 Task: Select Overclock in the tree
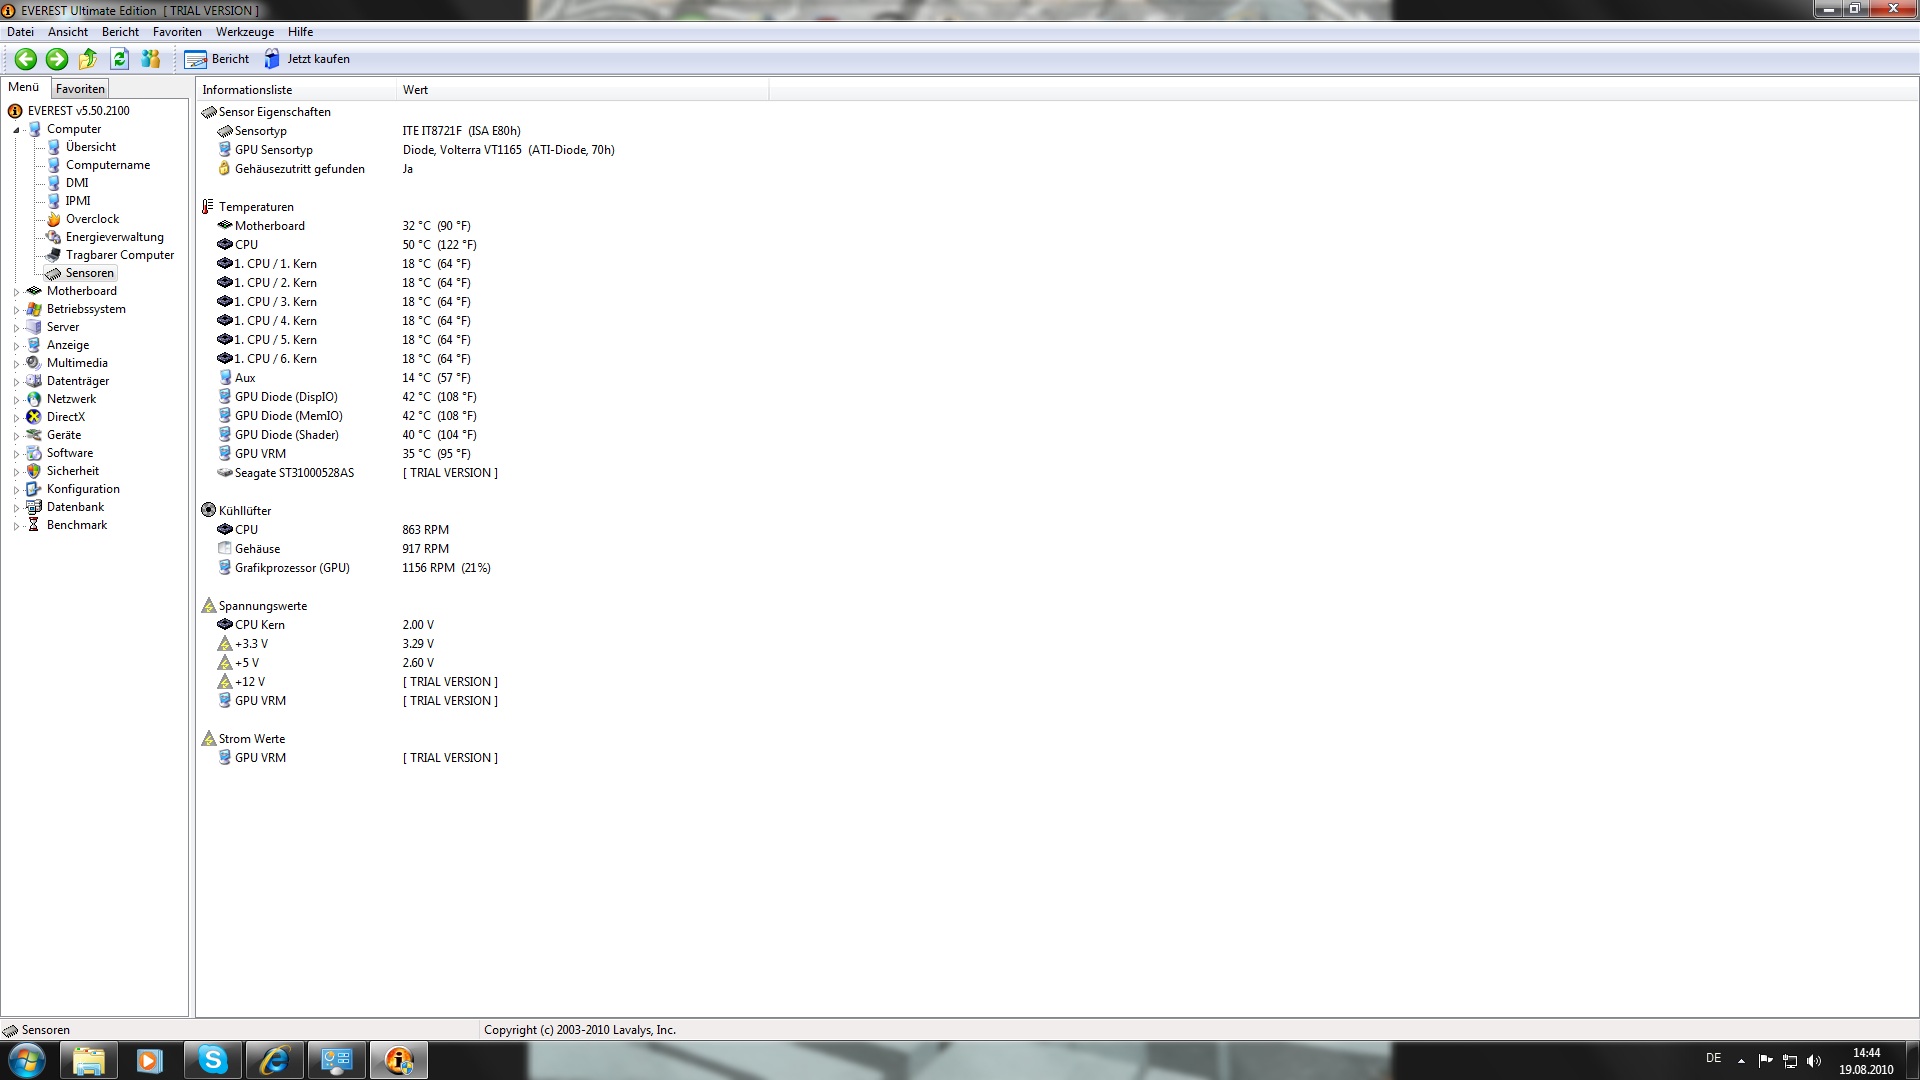coord(92,219)
